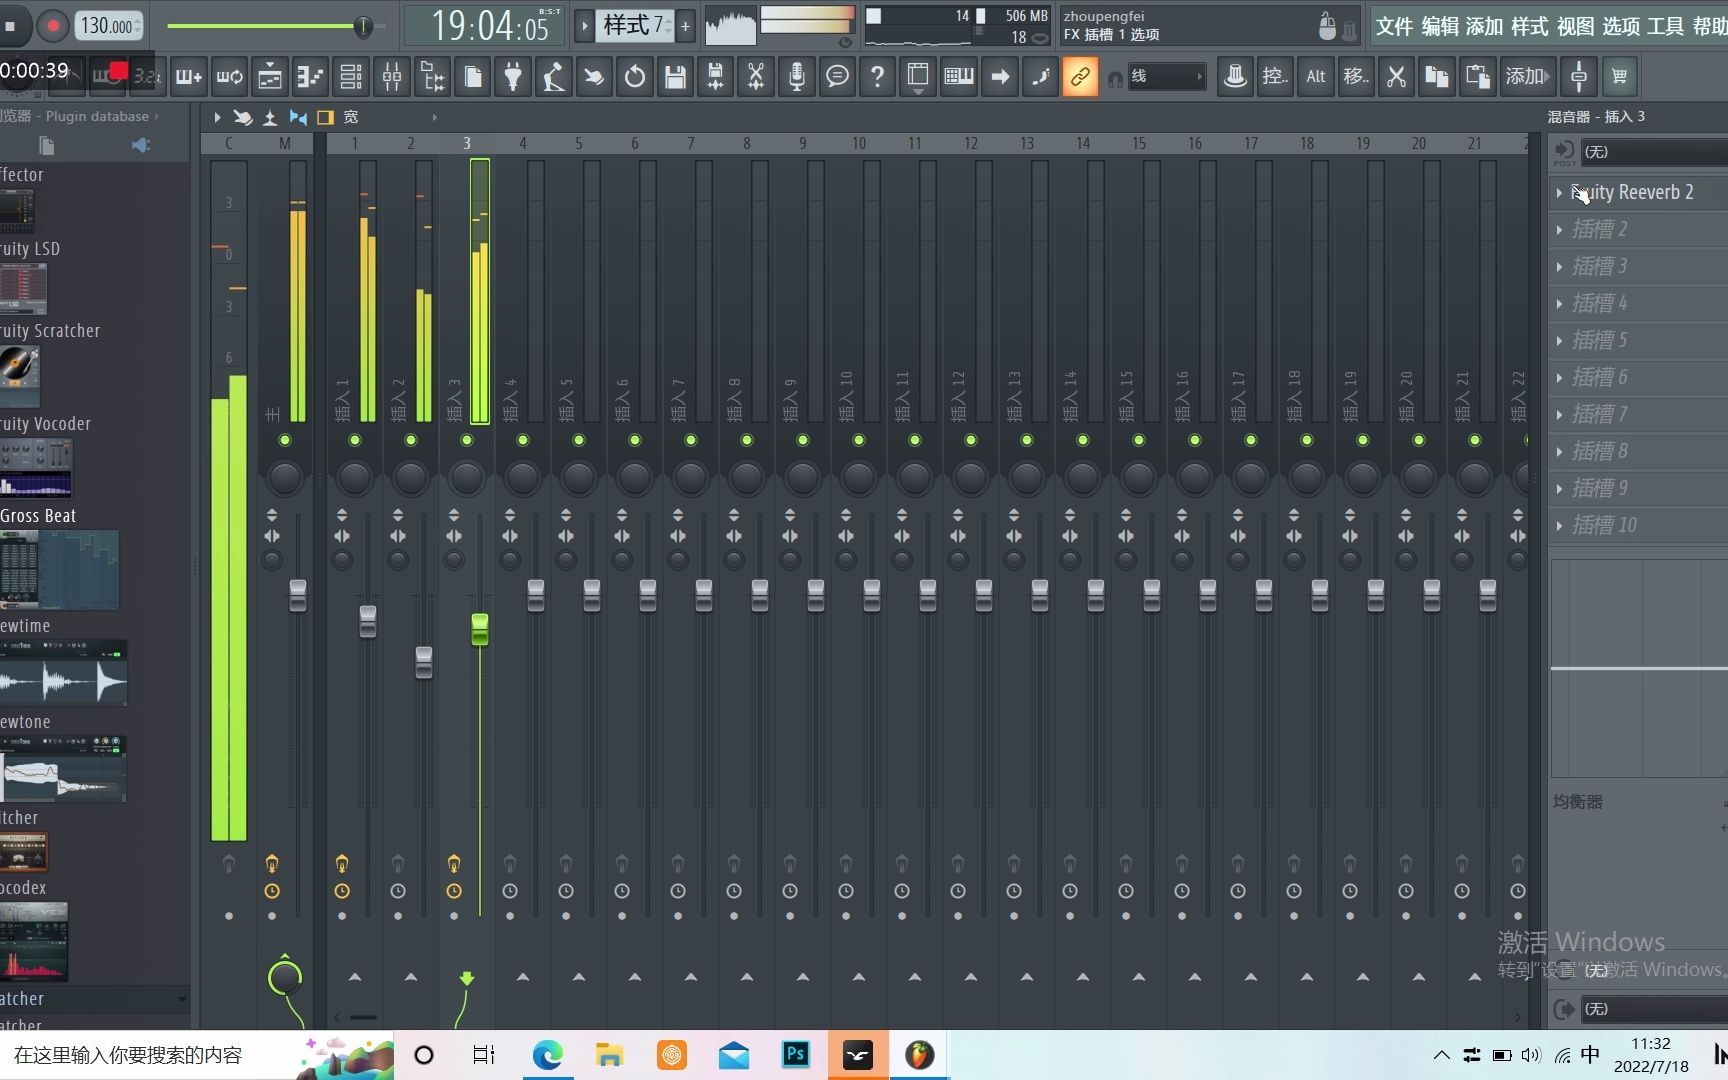Open the 工具 menu
The image size is (1728, 1080).
pyautogui.click(x=1666, y=27)
